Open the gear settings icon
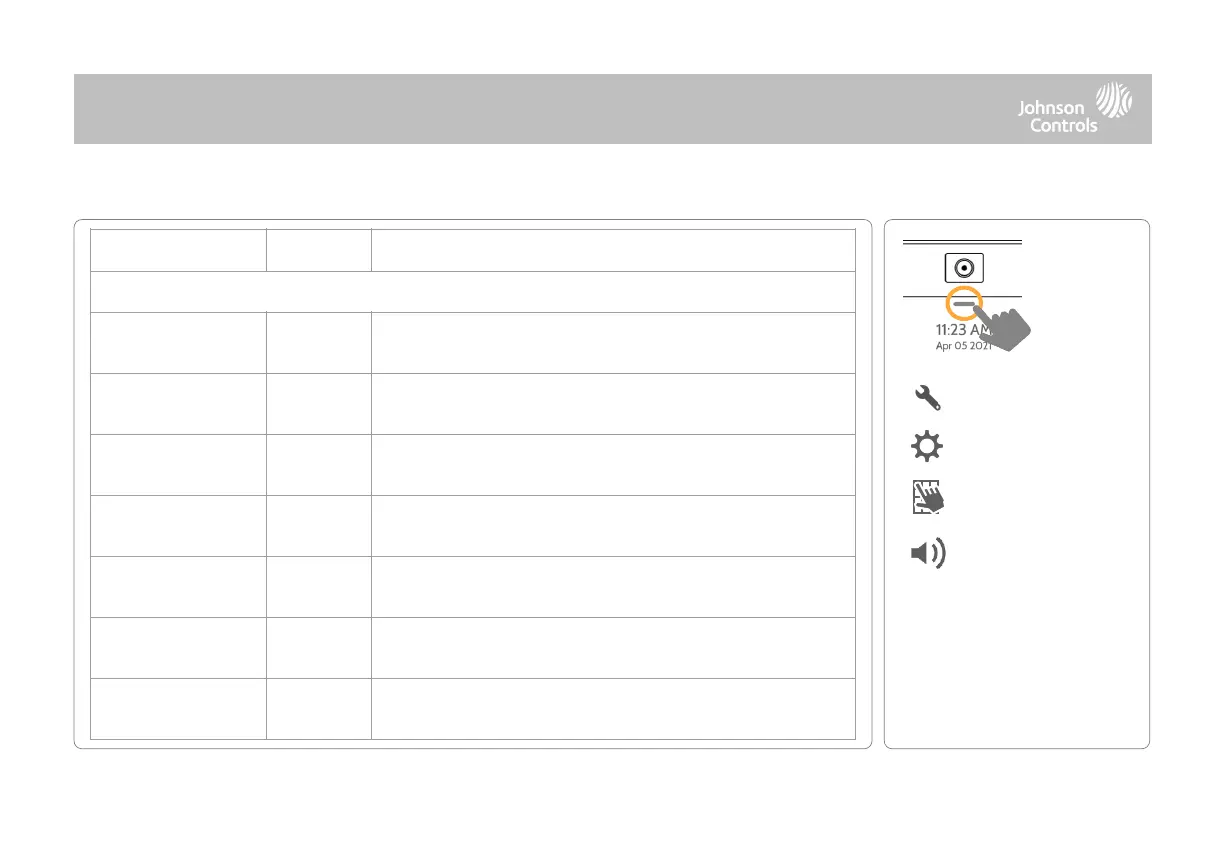This screenshot has height=864, width=1224. (x=927, y=447)
